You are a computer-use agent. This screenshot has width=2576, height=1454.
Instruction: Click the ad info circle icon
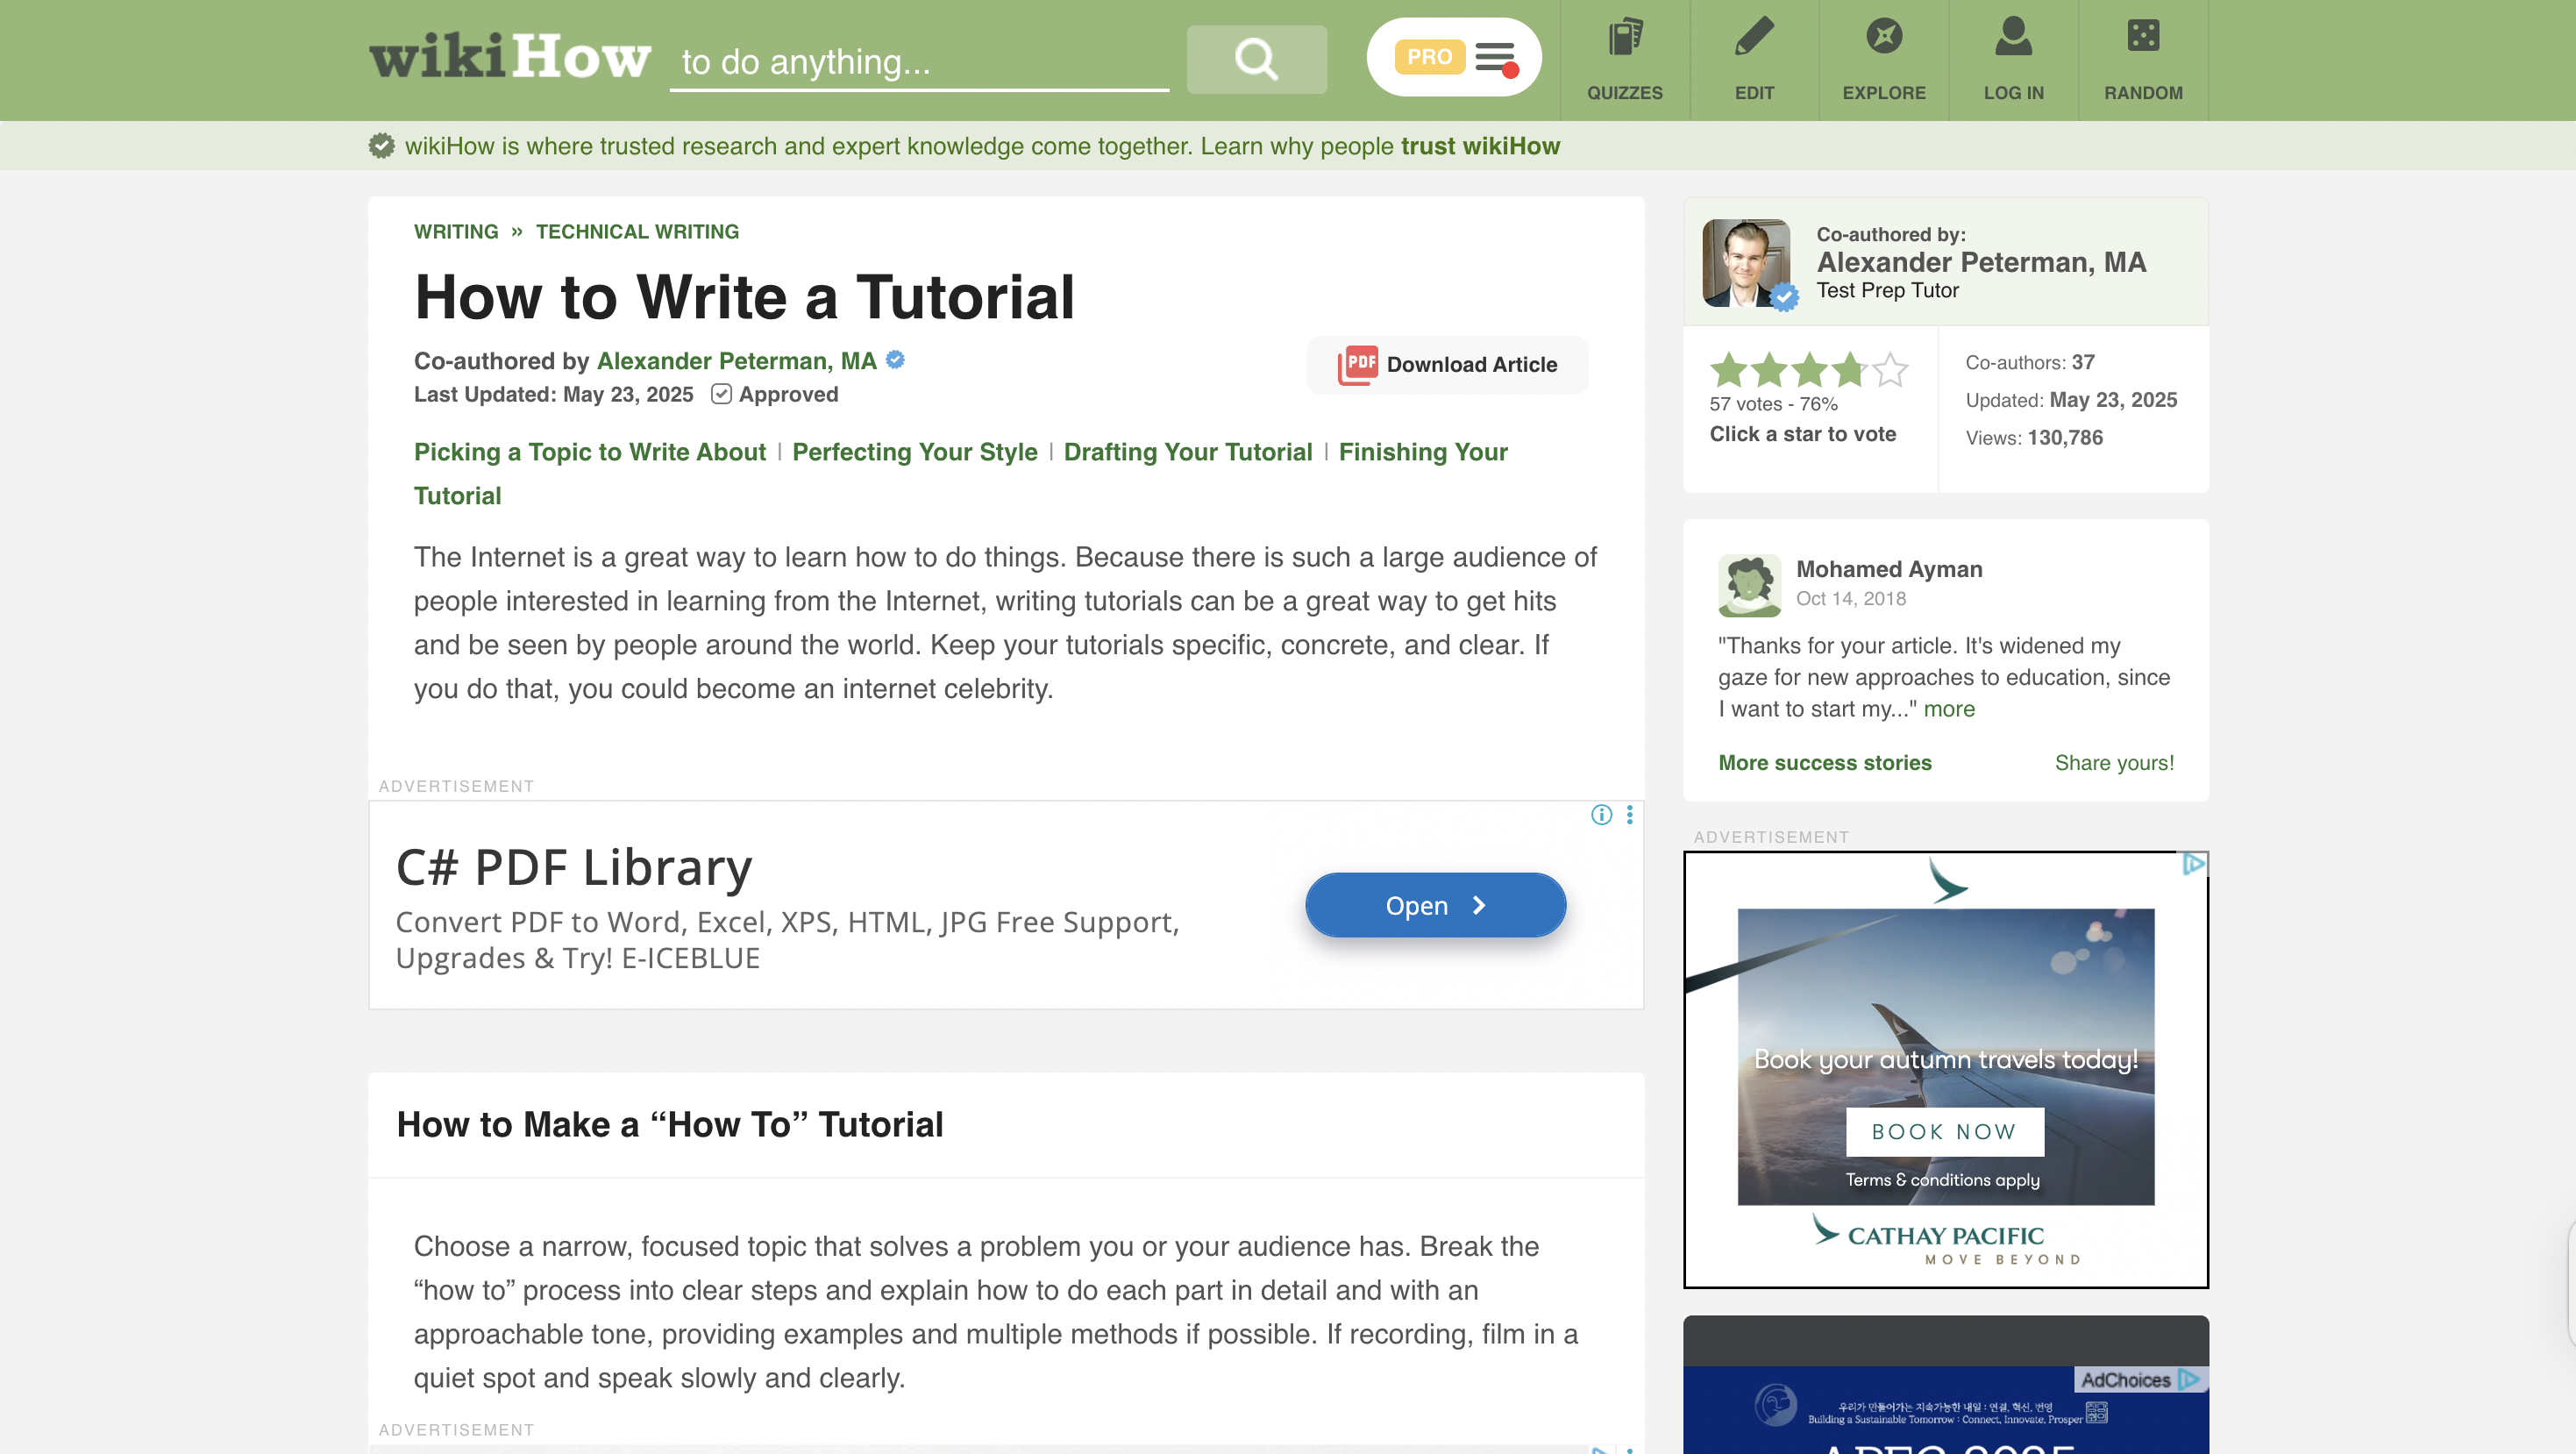[x=1601, y=815]
